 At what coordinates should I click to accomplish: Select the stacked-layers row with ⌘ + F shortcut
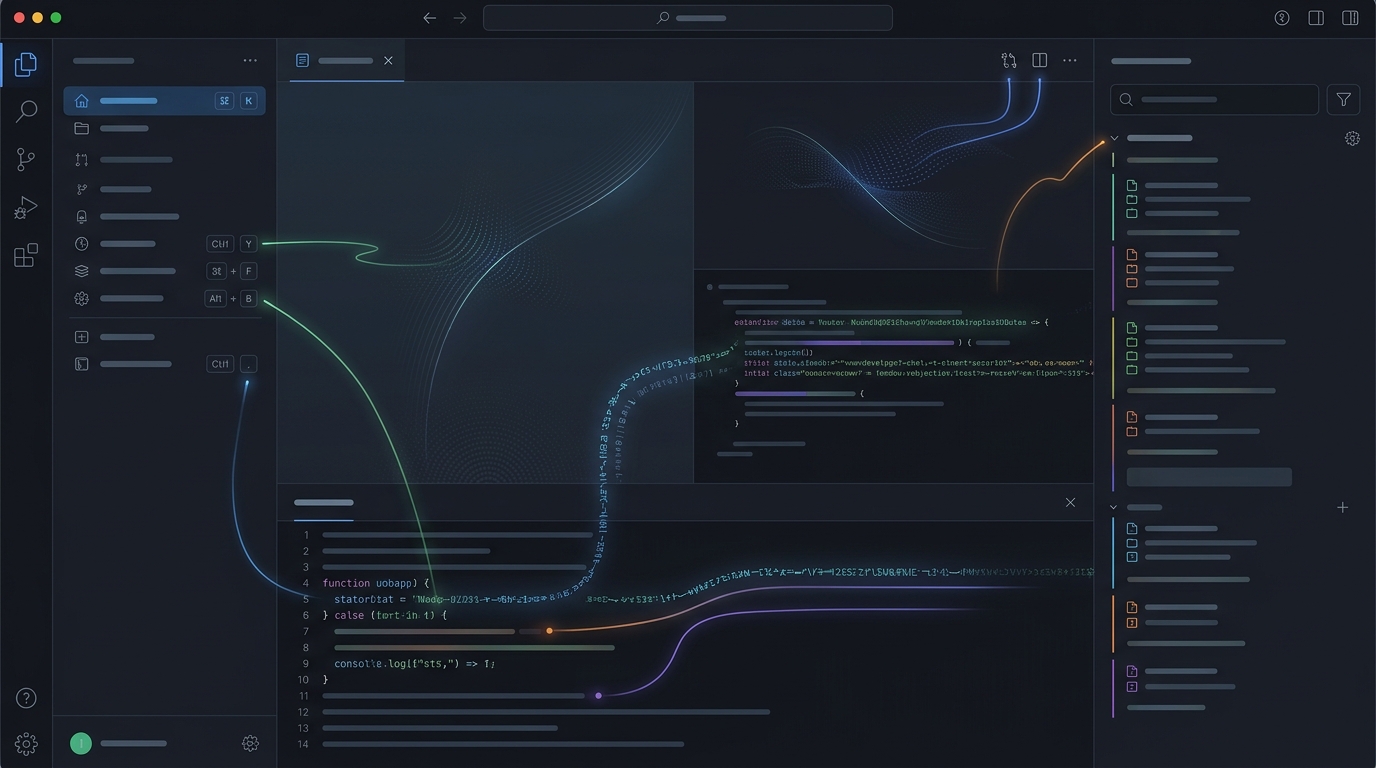tap(165, 271)
